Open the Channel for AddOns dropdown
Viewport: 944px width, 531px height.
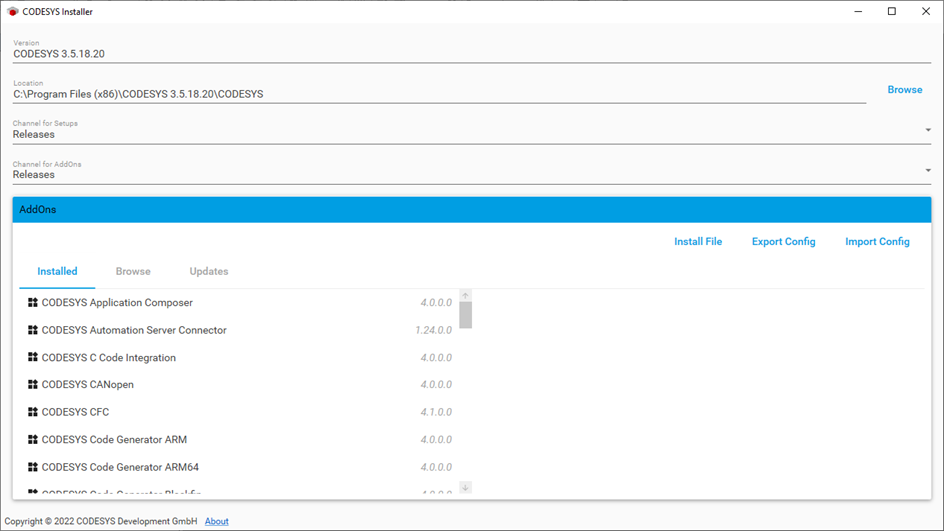pyautogui.click(x=471, y=170)
